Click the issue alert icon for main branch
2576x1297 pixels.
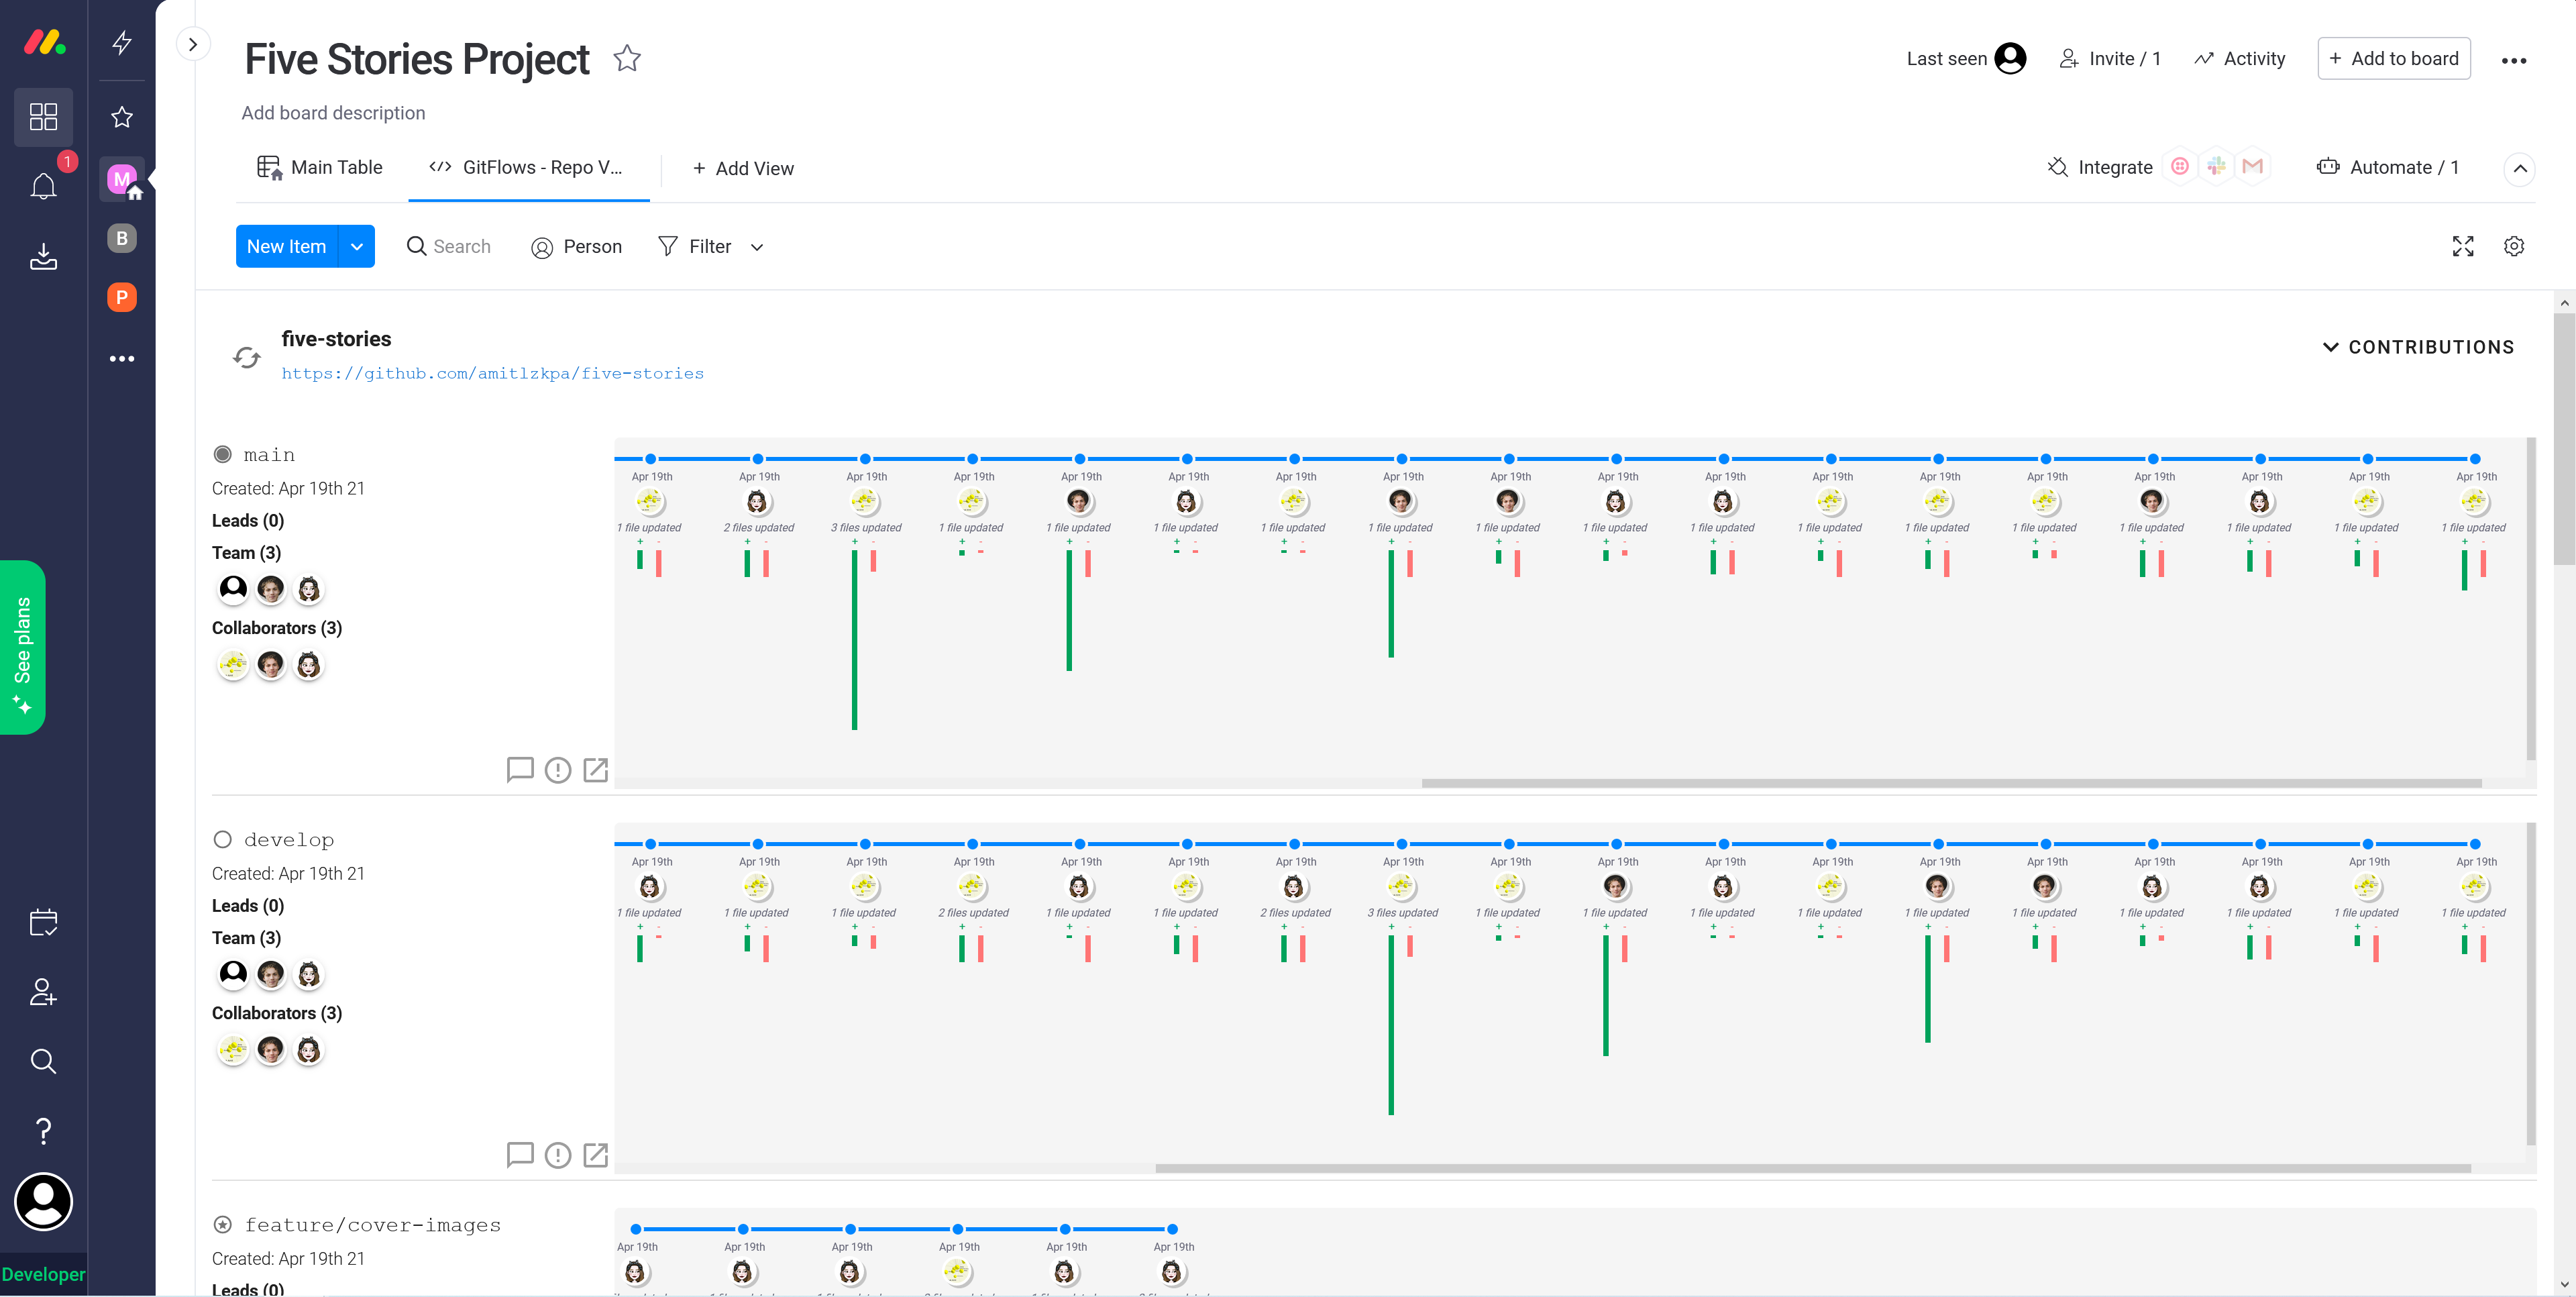(558, 769)
